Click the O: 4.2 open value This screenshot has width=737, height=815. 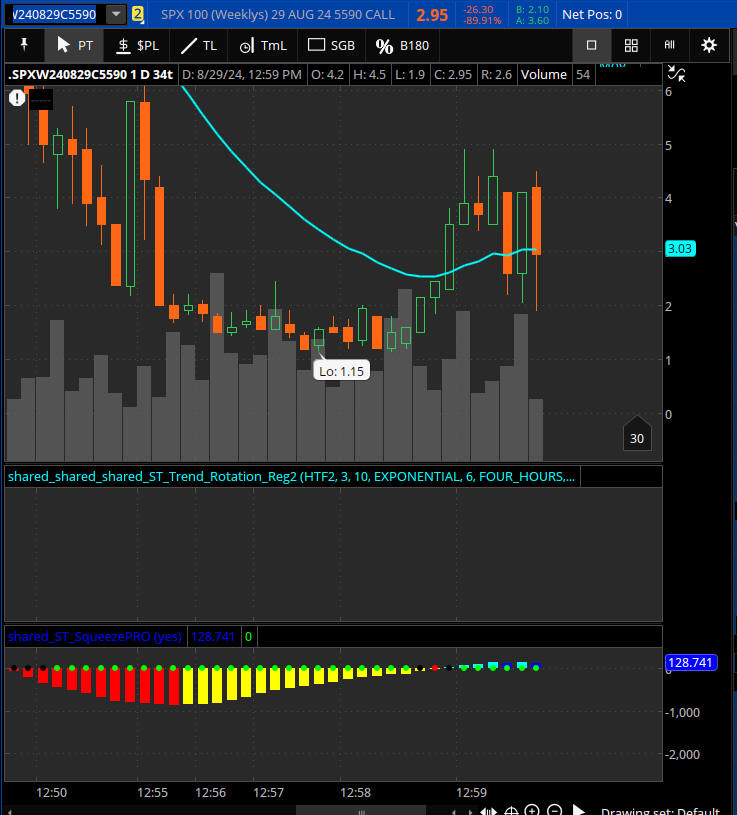[x=327, y=74]
